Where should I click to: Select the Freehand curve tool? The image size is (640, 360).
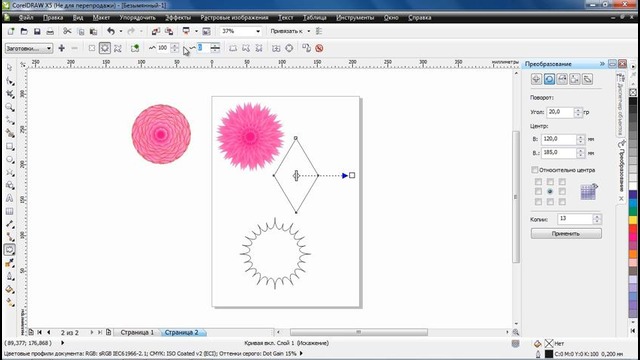[10, 120]
